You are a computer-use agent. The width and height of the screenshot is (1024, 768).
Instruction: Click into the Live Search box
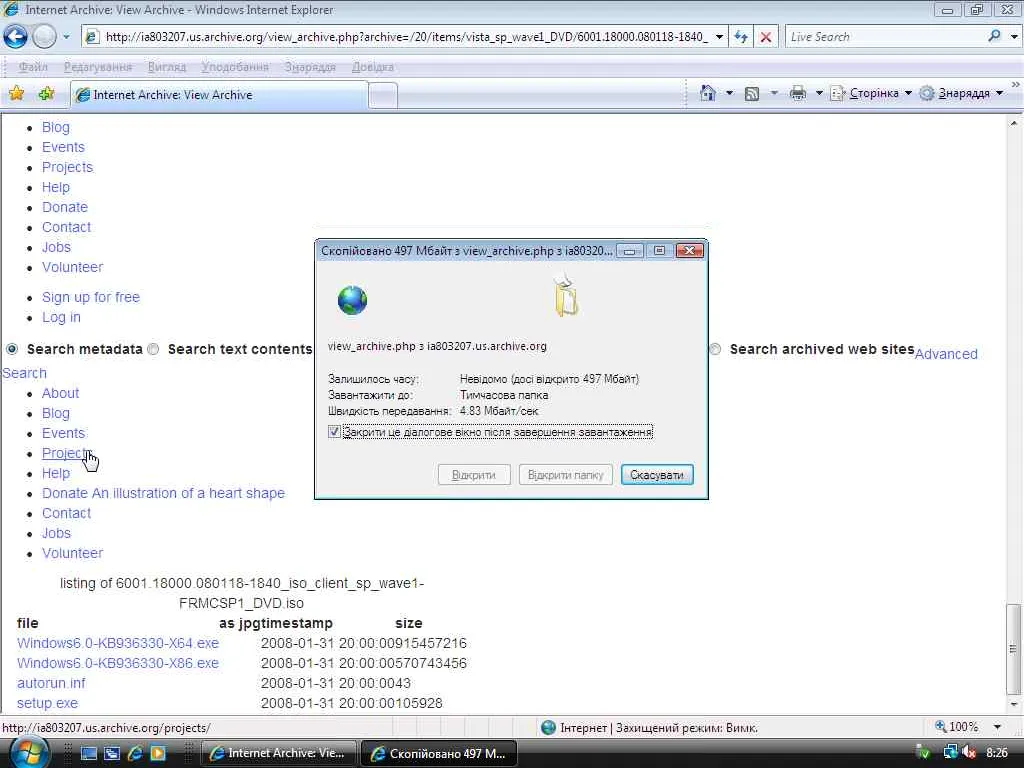pos(885,37)
